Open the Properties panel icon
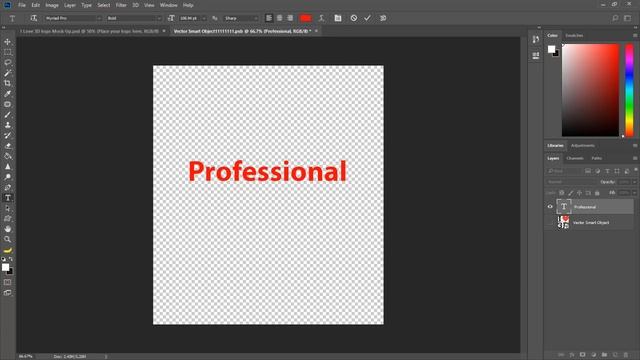640x360 pixels. pyautogui.click(x=536, y=55)
